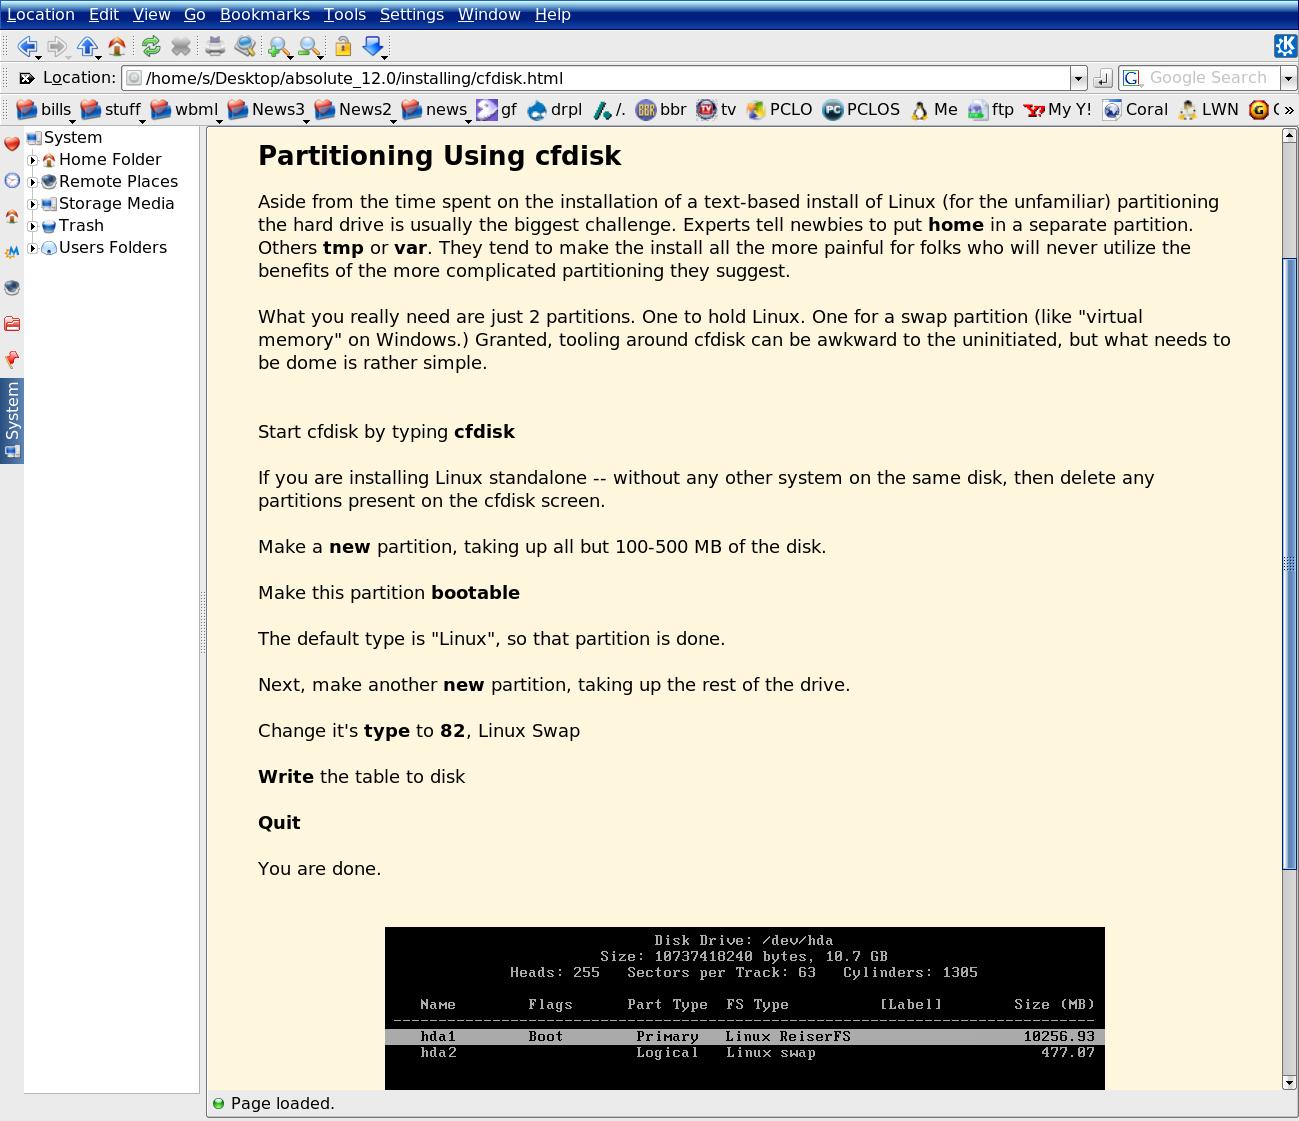Expand the Users Folders tree node
This screenshot has width=1299, height=1121.
click(x=33, y=248)
